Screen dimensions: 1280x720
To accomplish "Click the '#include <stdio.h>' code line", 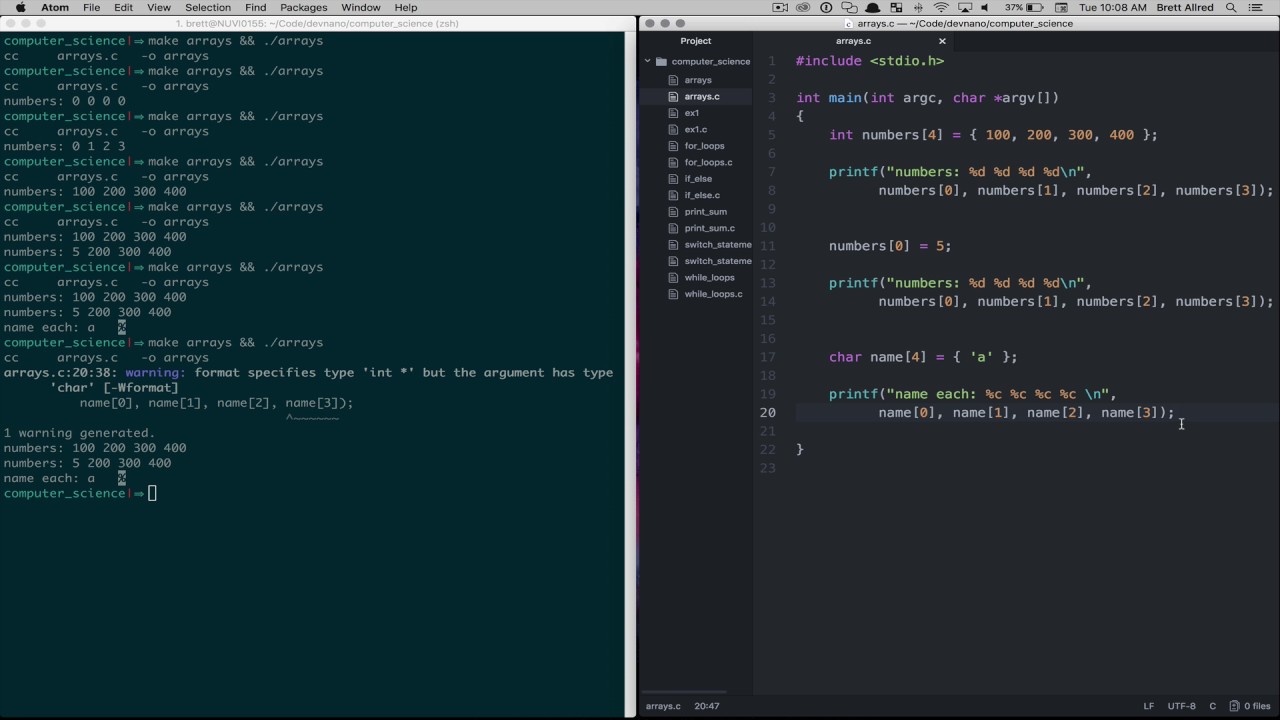I will point(870,61).
